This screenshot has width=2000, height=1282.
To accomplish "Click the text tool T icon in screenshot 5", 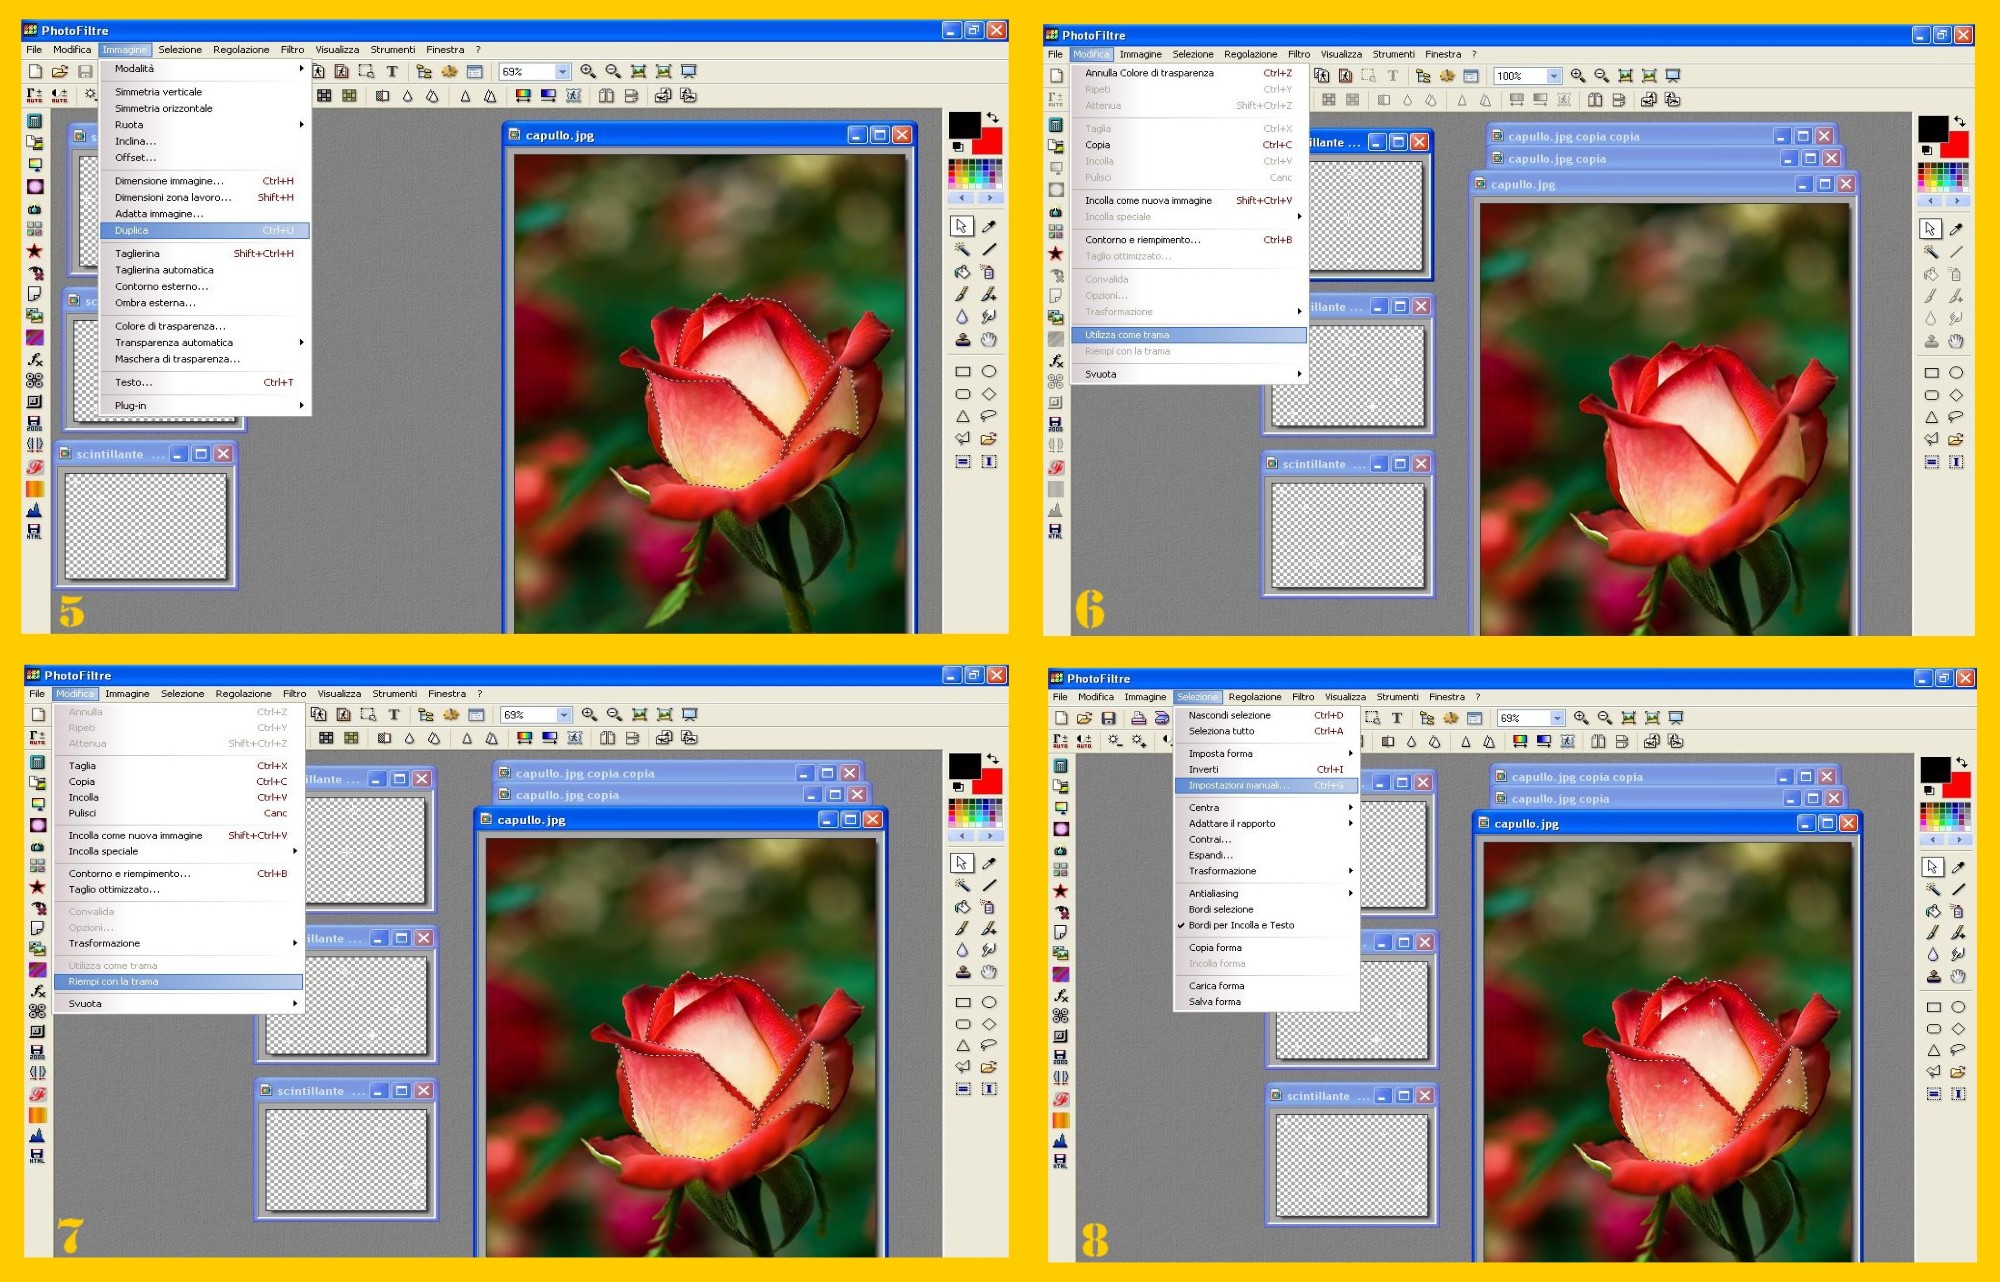I will 392,72.
